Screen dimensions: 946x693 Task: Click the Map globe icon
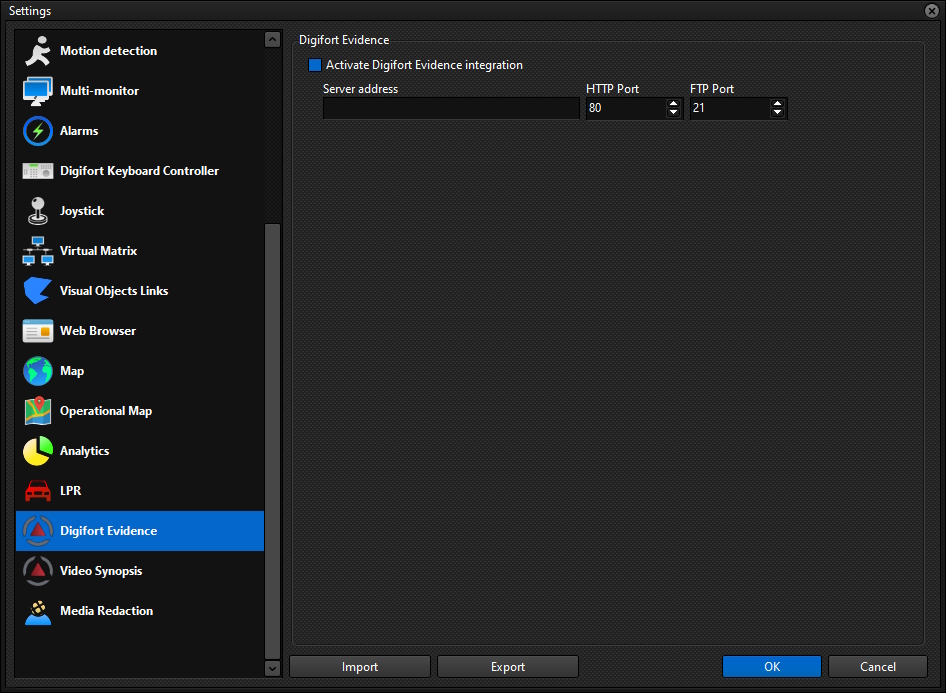click(x=38, y=371)
